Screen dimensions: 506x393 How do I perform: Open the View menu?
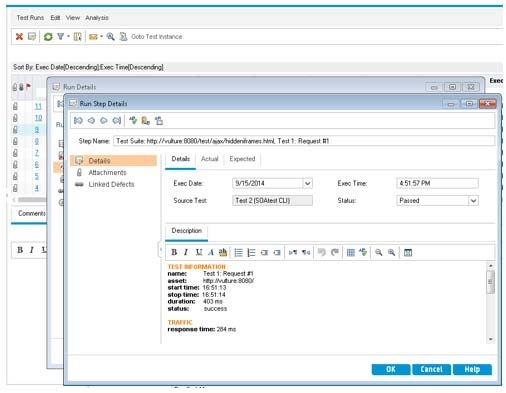point(73,18)
